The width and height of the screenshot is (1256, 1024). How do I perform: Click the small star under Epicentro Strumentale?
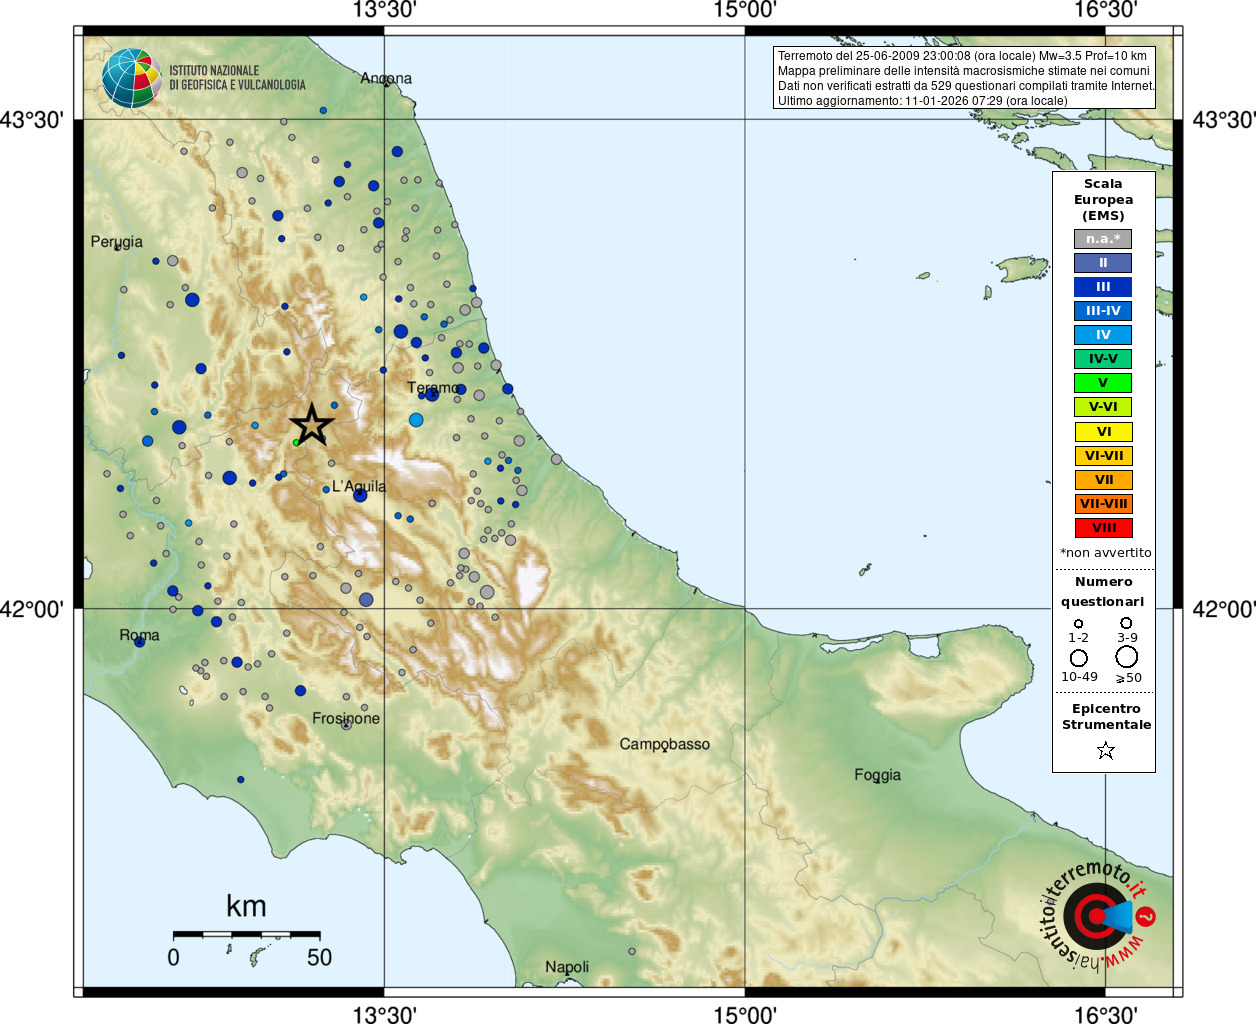click(1105, 750)
